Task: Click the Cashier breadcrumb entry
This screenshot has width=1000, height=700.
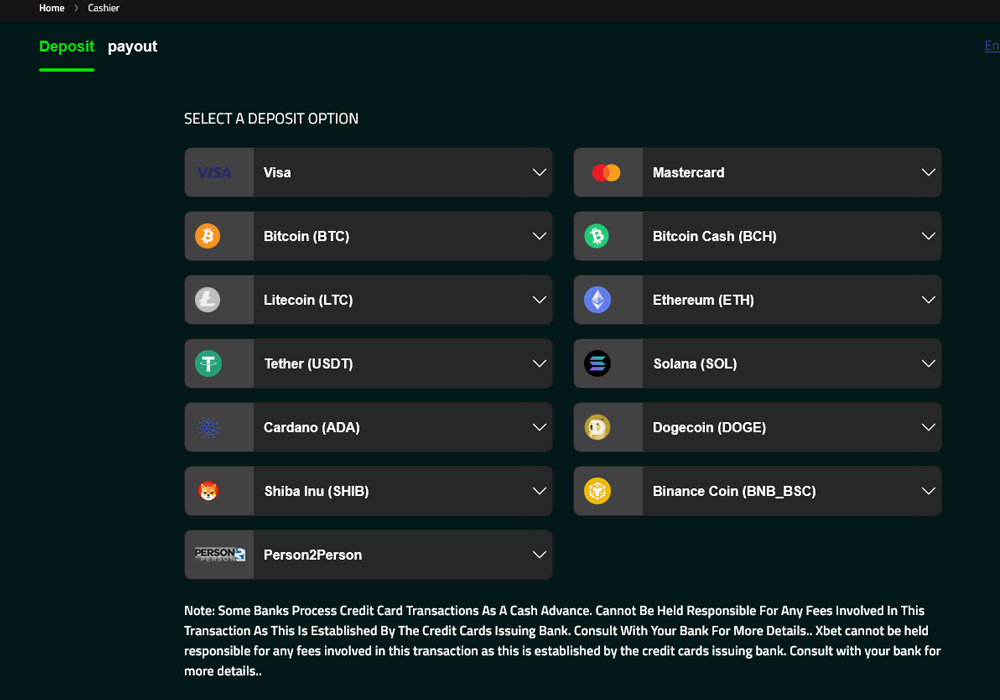Action: (103, 8)
